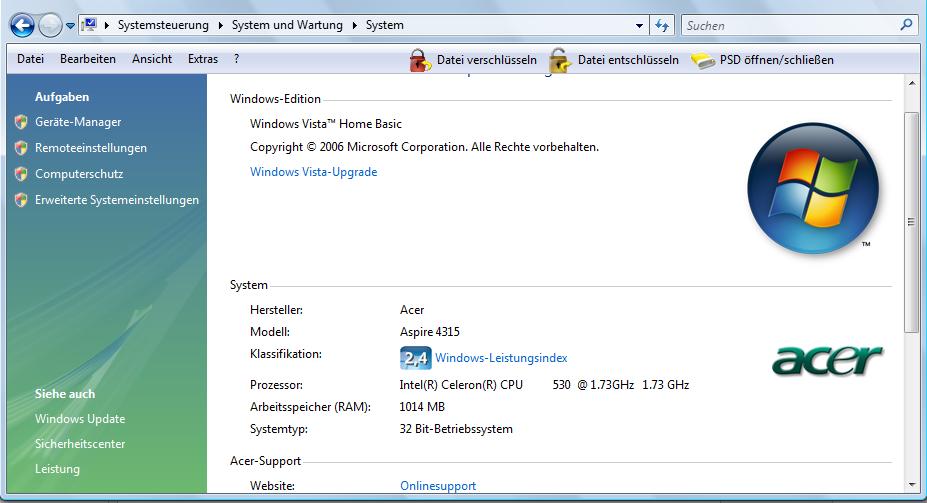Open the Bearbeiten menu
This screenshot has height=503, width=927.
87,59
